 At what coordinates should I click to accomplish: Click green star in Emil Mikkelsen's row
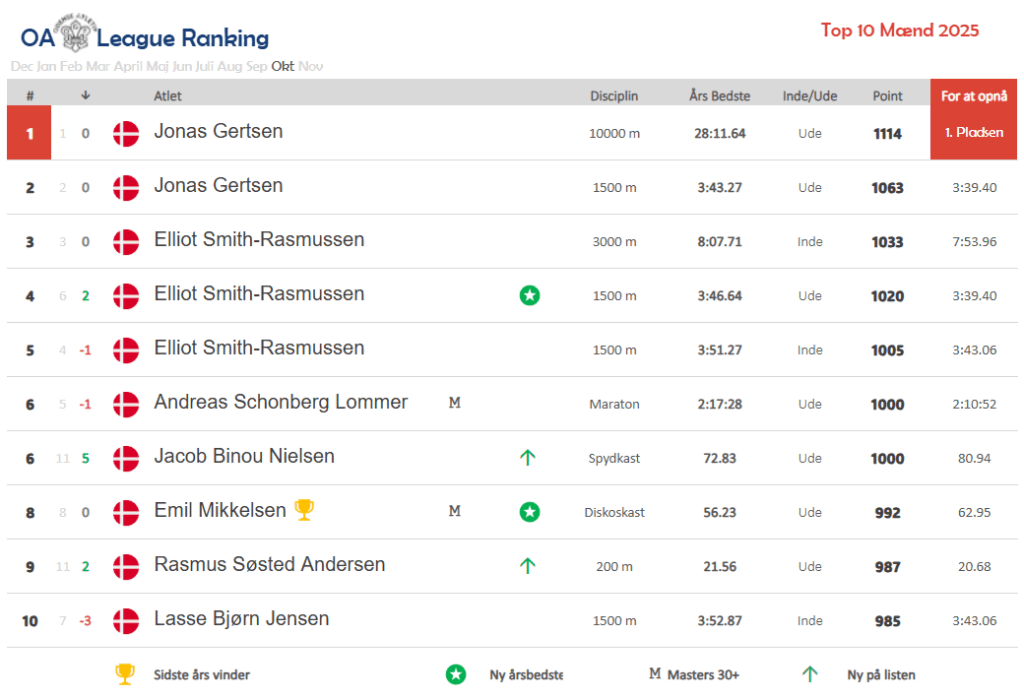529,512
